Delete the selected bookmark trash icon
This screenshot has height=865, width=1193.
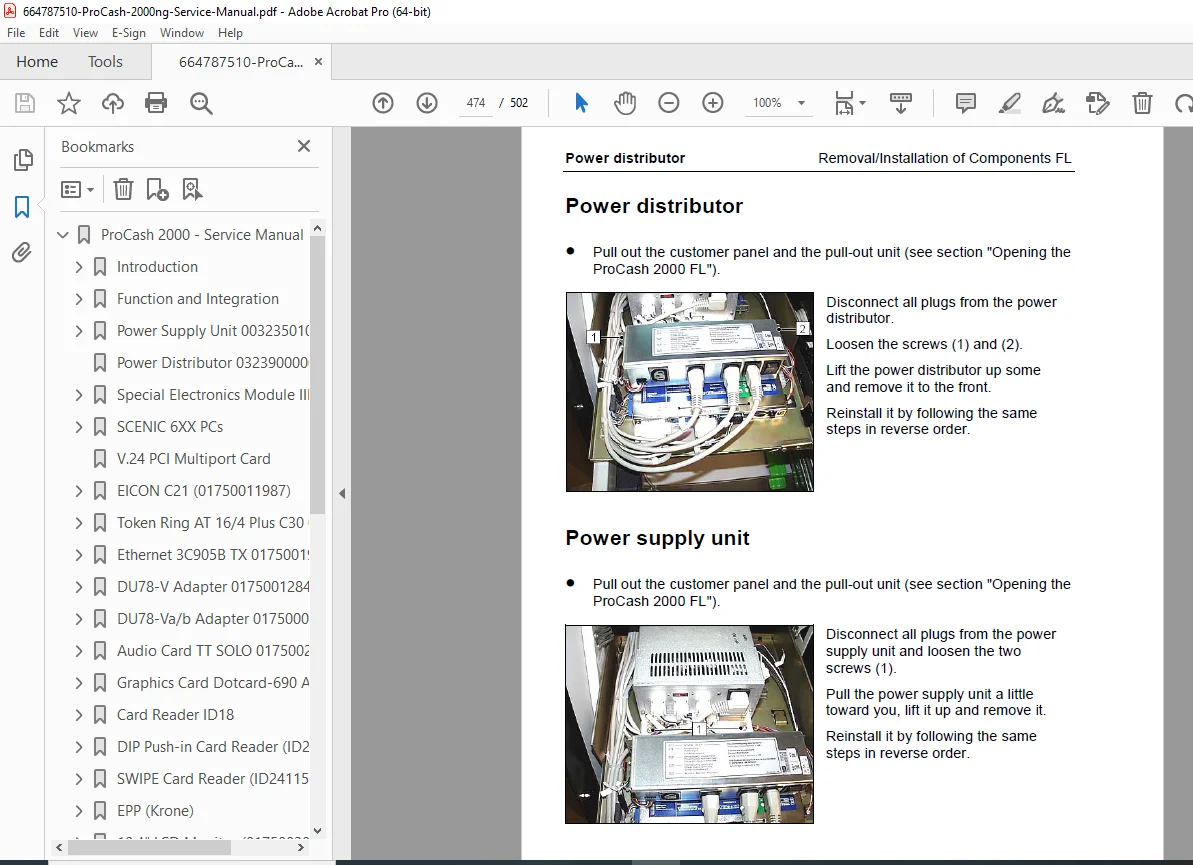point(123,189)
